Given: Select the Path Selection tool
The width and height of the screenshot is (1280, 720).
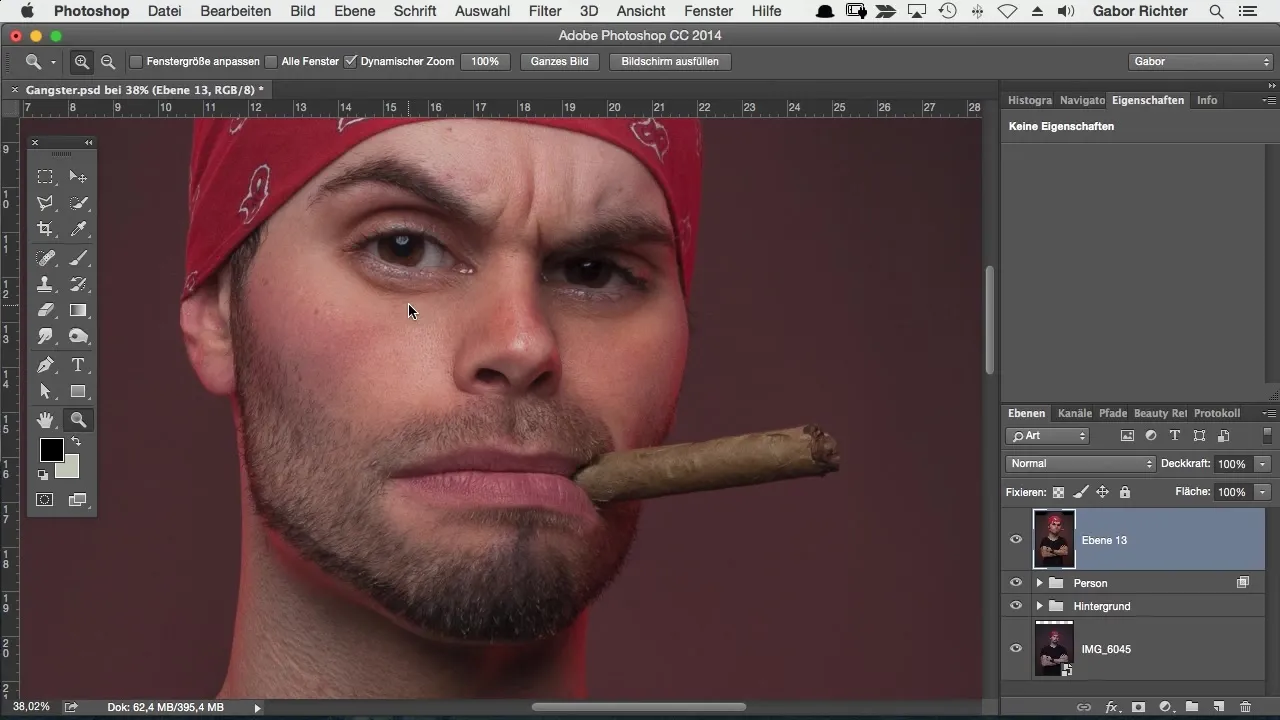Looking at the screenshot, I should click(45, 392).
